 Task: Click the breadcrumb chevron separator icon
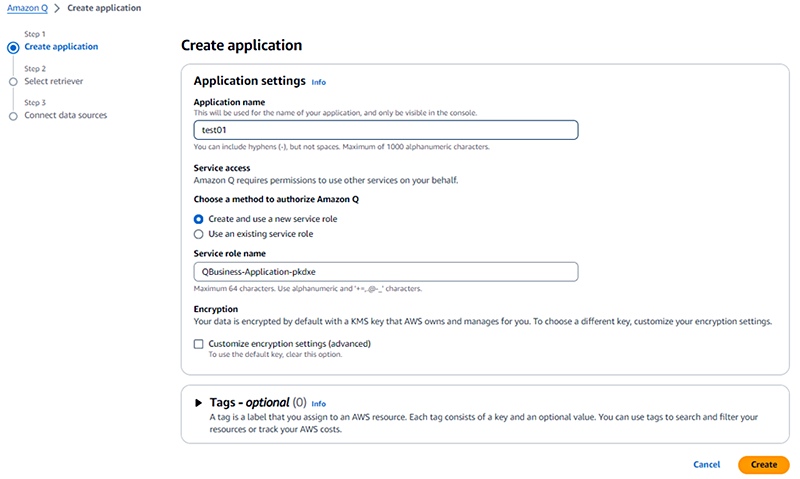point(57,8)
